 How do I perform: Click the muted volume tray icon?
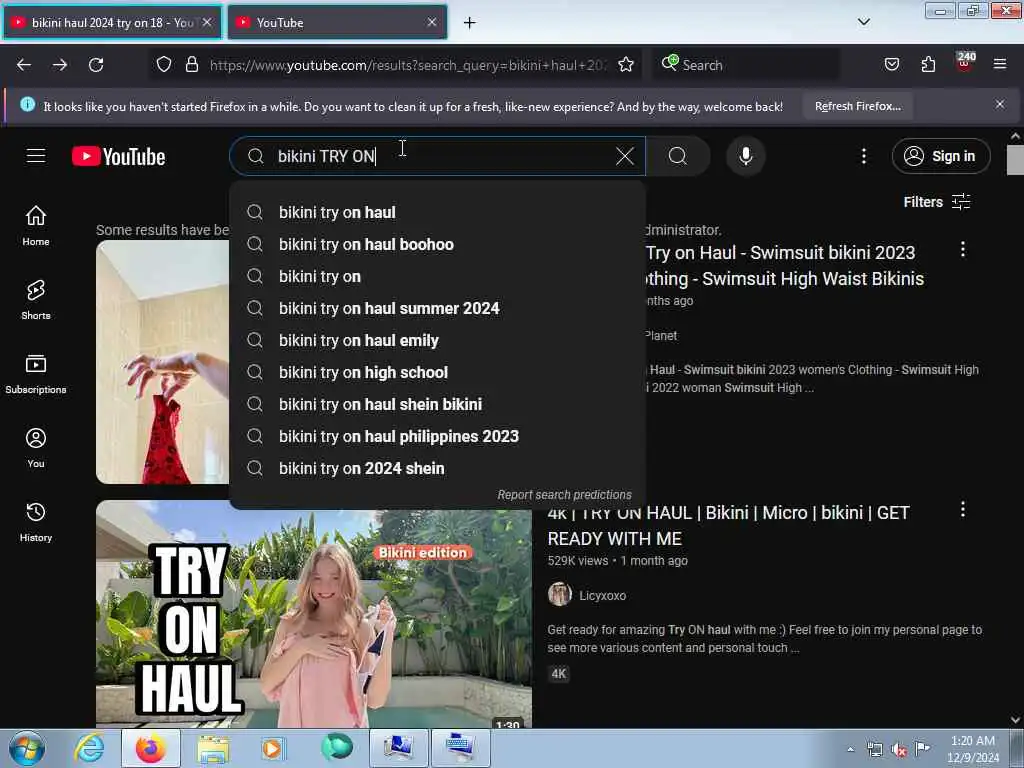[x=899, y=749]
